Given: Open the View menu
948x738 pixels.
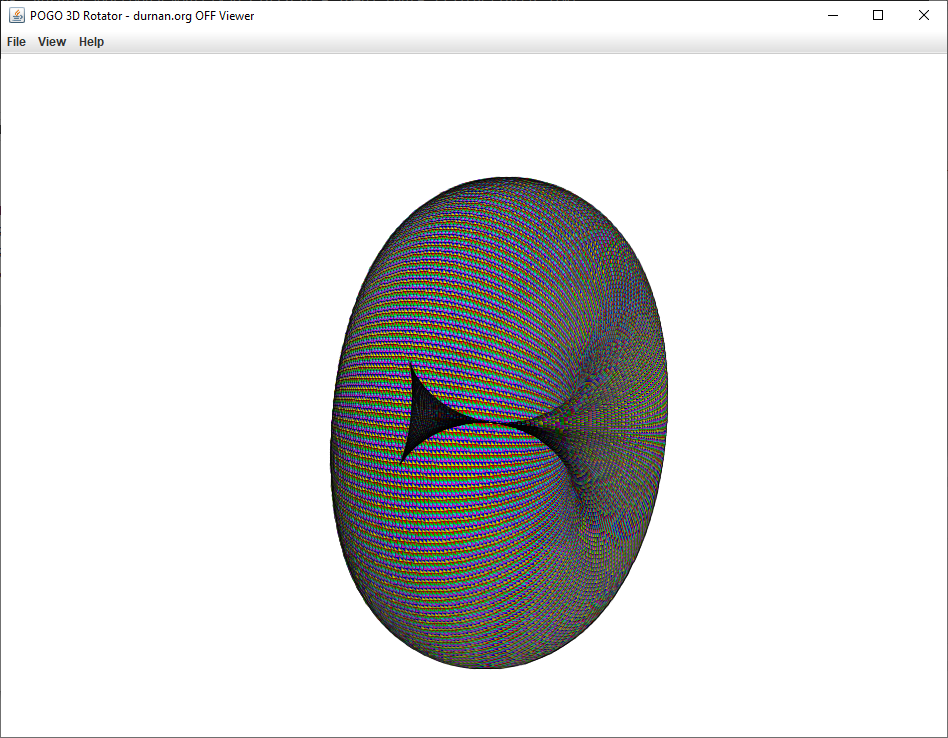Looking at the screenshot, I should pyautogui.click(x=51, y=41).
